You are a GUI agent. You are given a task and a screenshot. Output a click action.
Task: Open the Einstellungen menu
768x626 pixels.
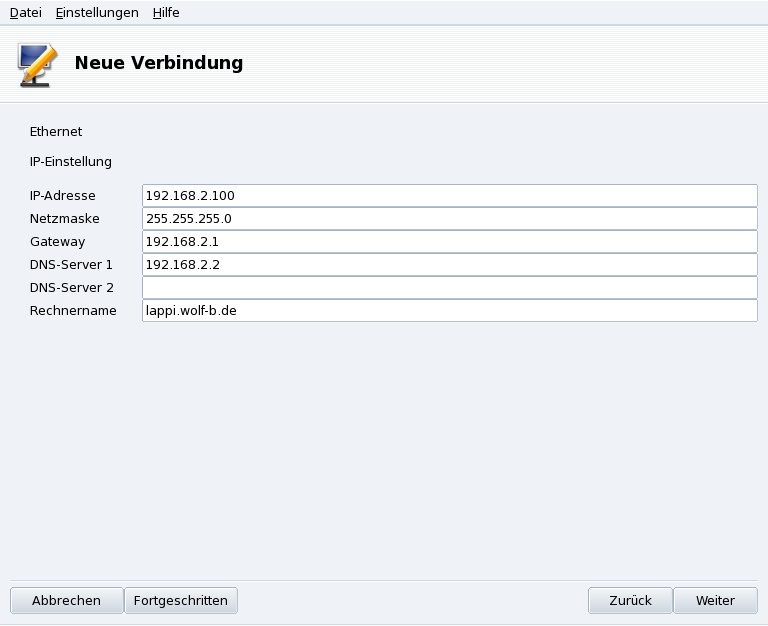pos(97,13)
